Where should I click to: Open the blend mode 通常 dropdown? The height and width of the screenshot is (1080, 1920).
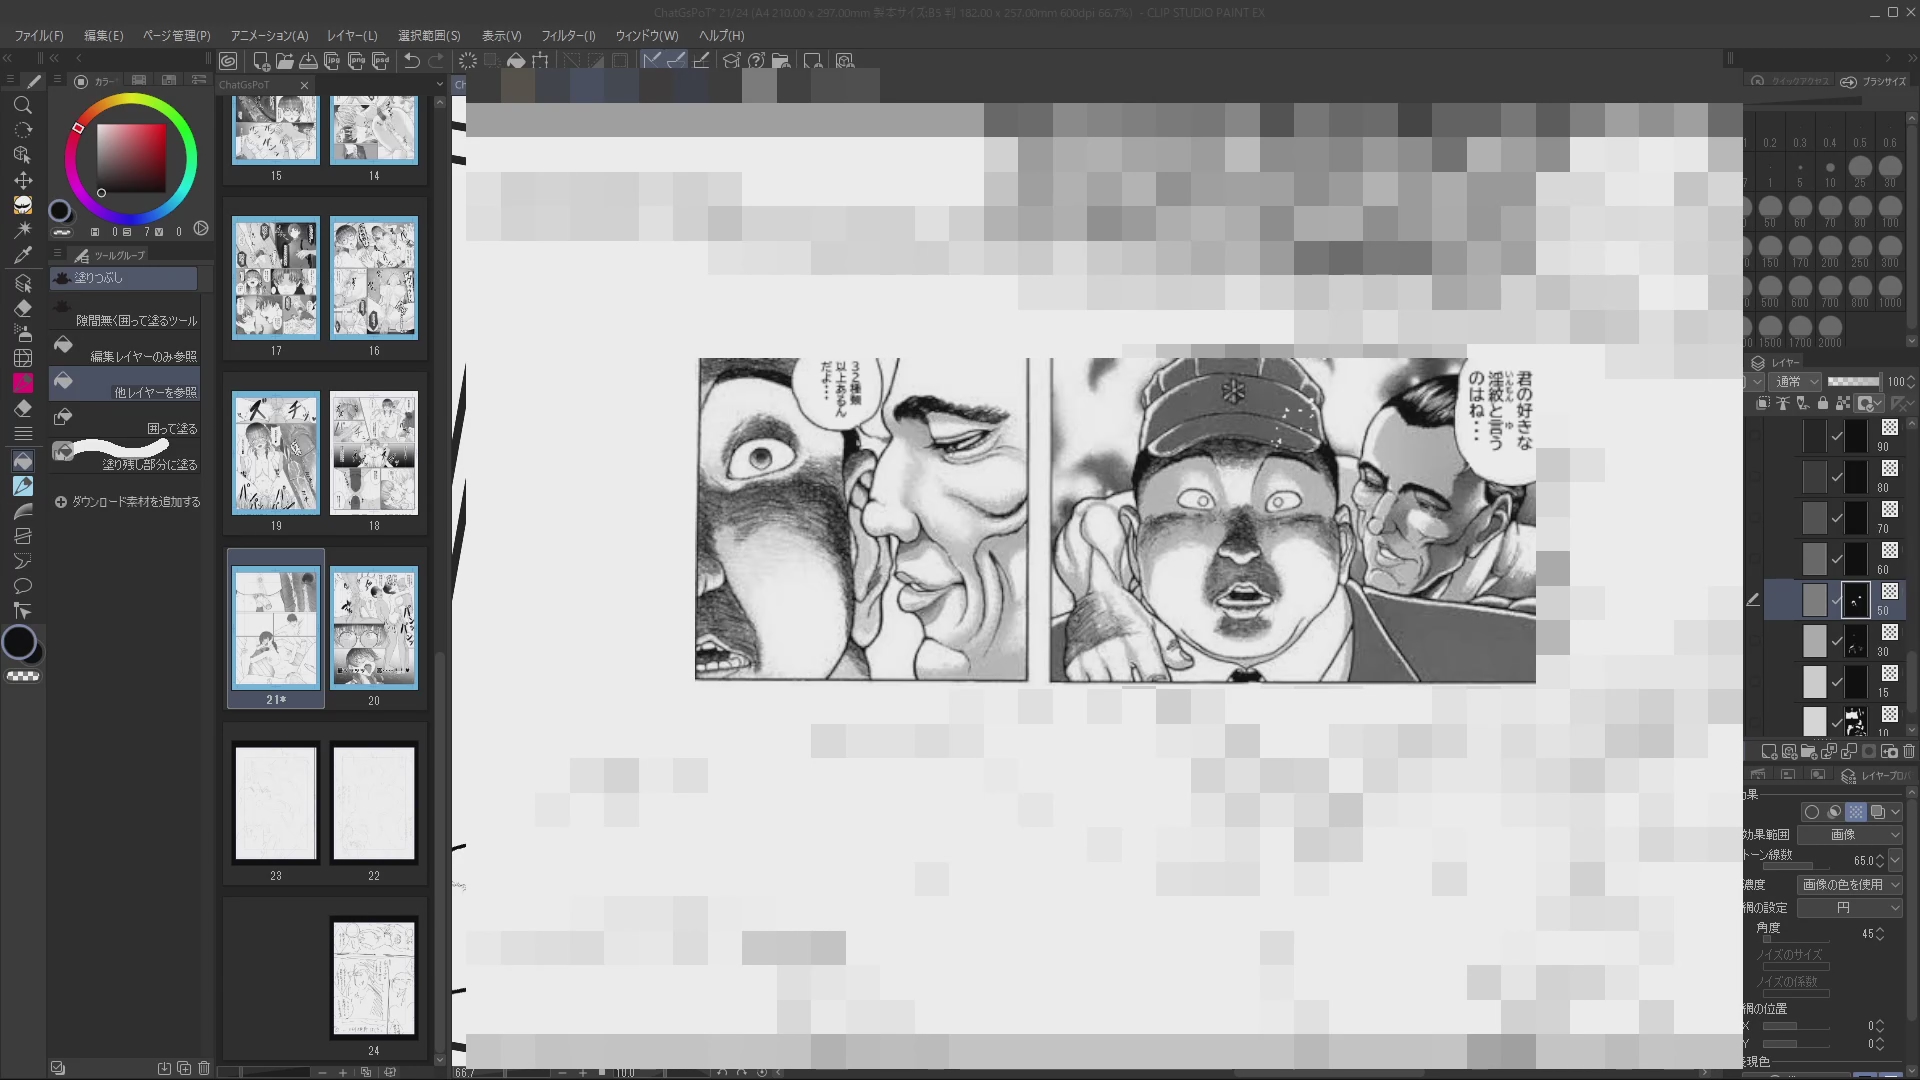1796,381
